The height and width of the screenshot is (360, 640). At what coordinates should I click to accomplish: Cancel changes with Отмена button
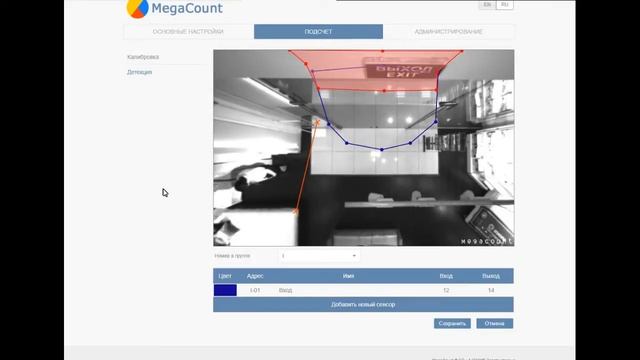pos(495,323)
